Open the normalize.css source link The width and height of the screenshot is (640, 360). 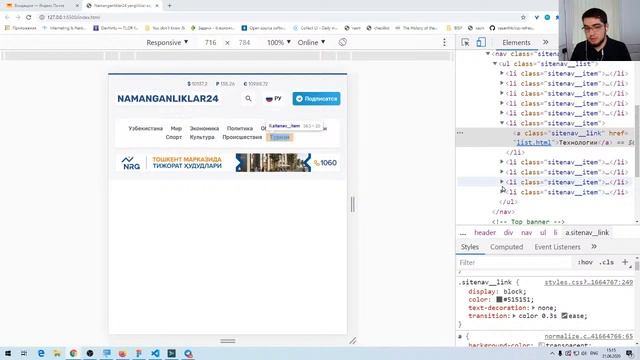(589, 336)
